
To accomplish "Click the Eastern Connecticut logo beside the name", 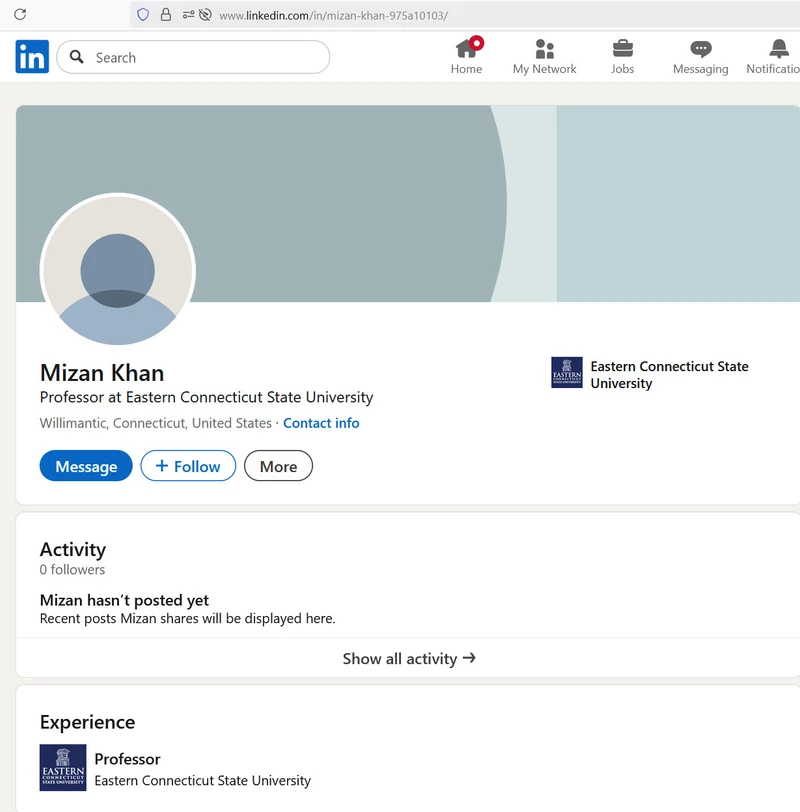I will pos(566,372).
